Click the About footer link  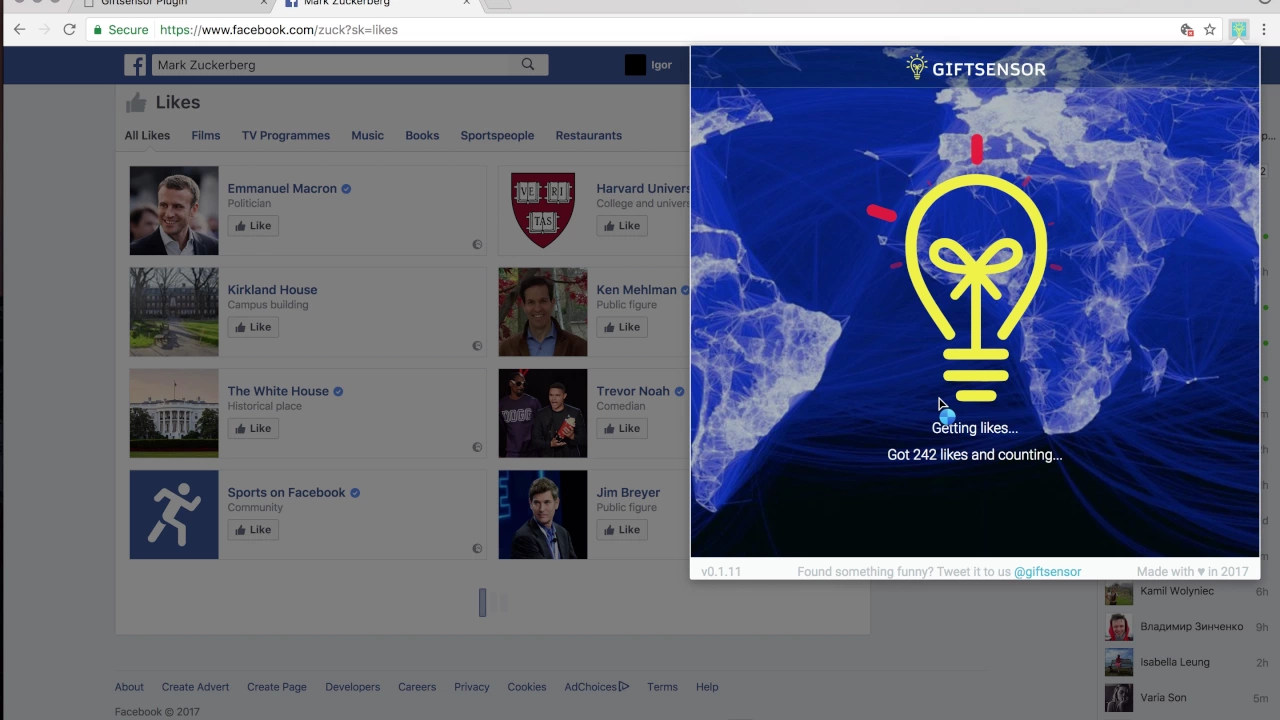tap(129, 687)
